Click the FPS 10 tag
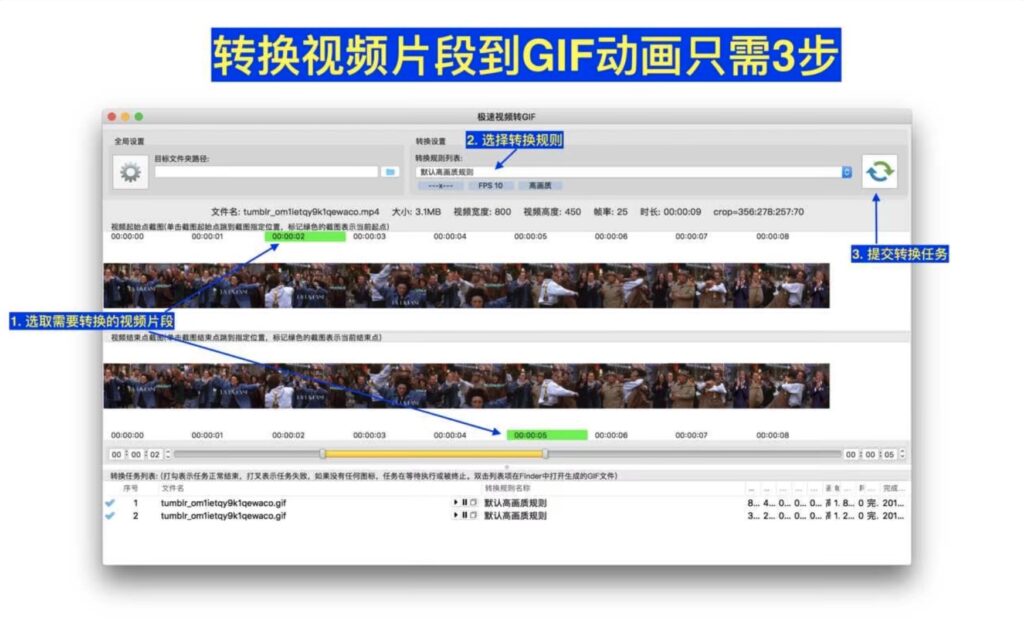This screenshot has width=1024, height=640. click(x=493, y=187)
